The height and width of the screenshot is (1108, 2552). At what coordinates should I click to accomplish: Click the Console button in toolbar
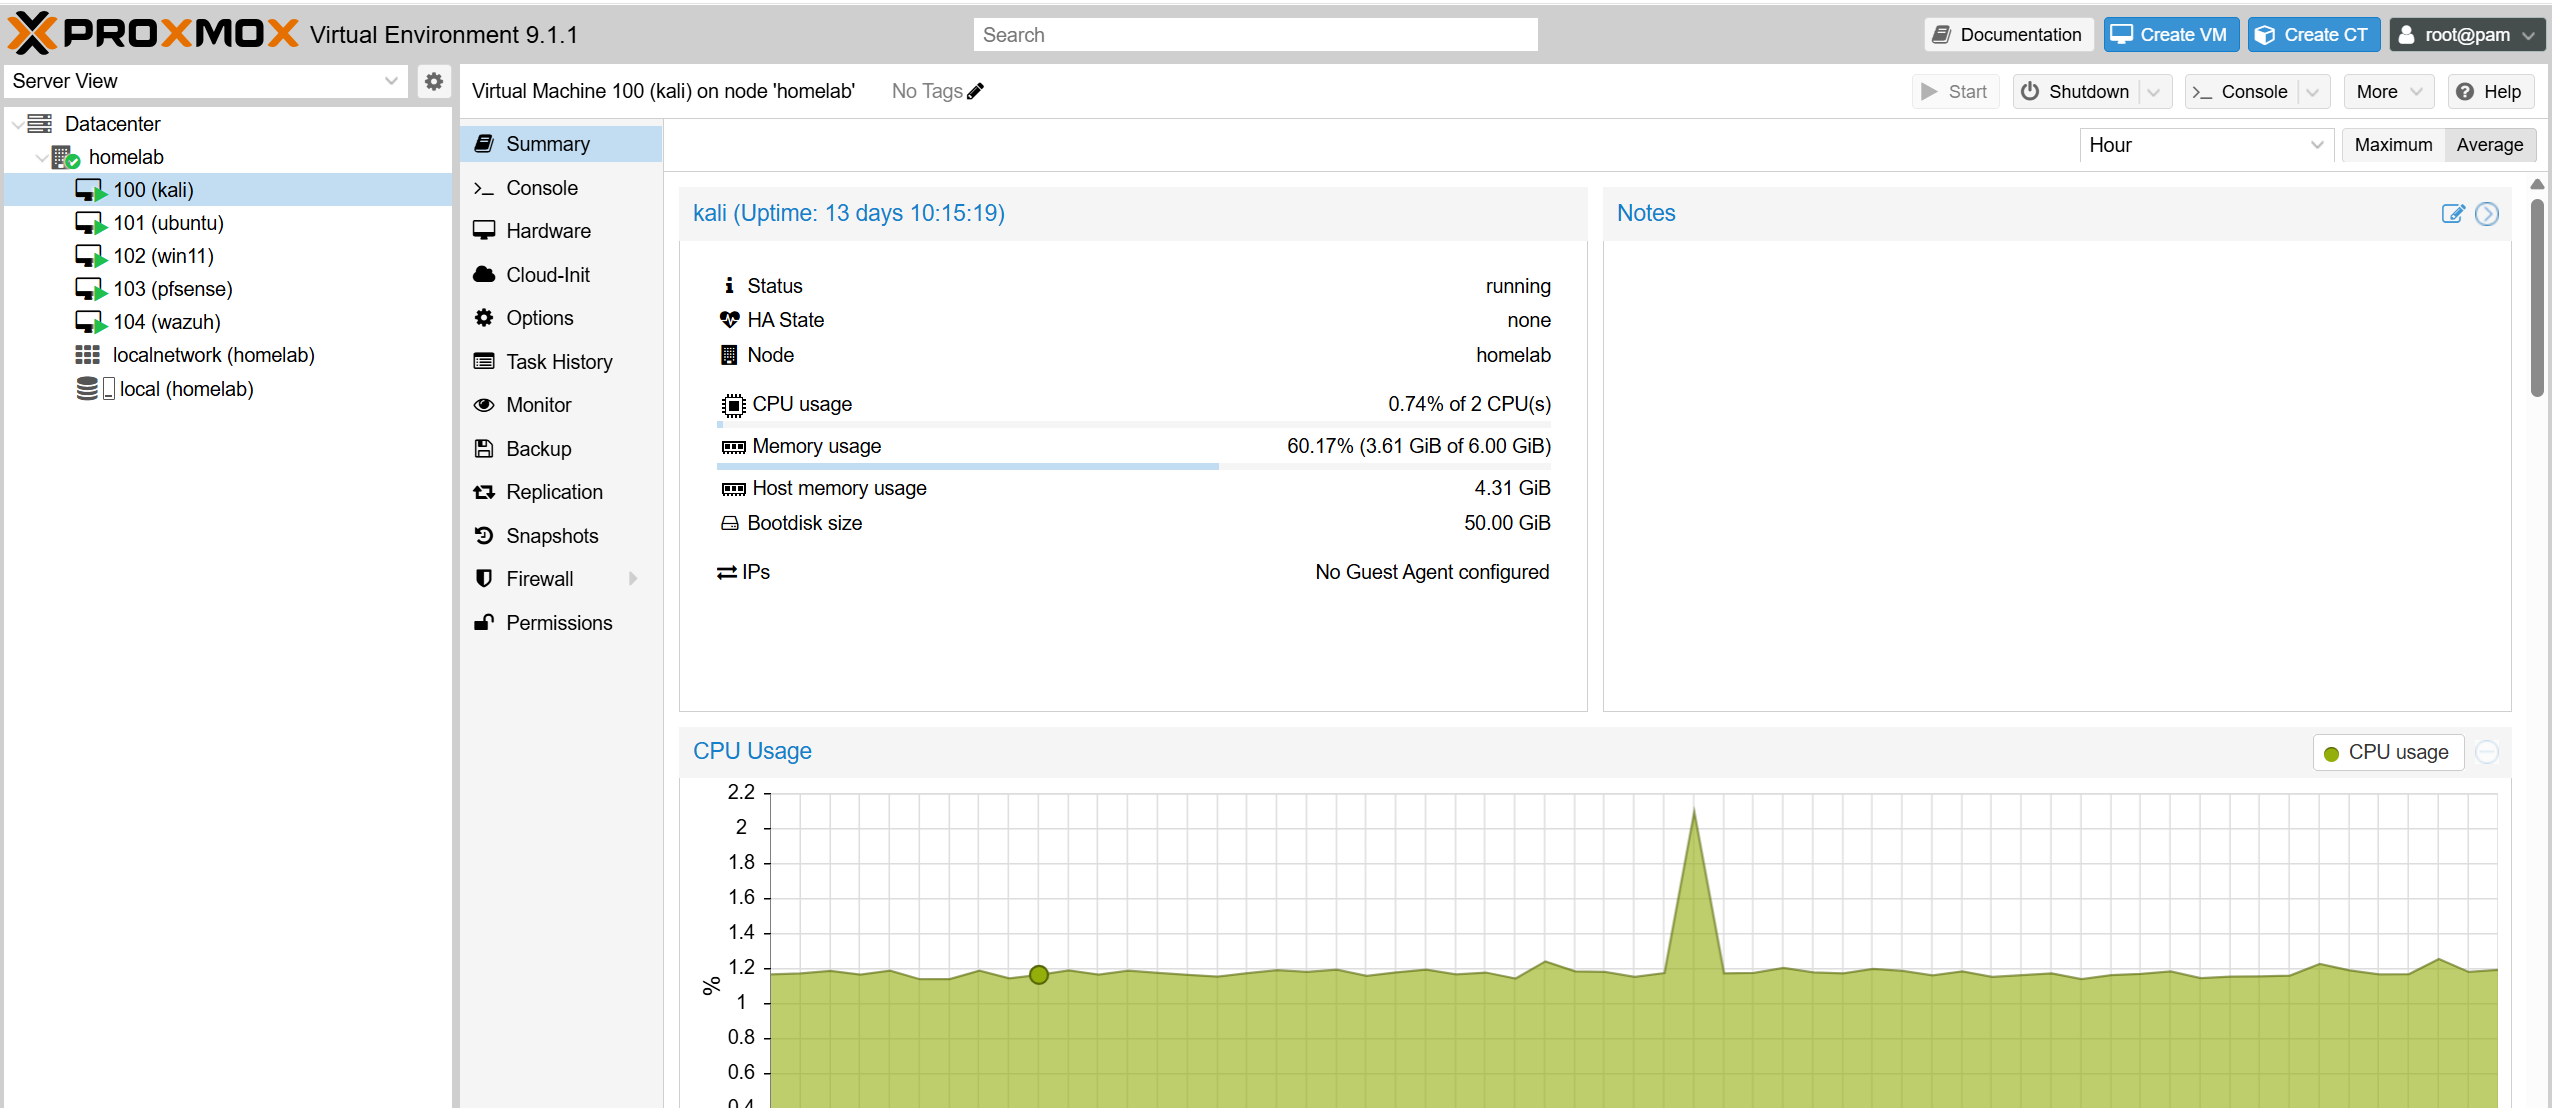point(2242,92)
